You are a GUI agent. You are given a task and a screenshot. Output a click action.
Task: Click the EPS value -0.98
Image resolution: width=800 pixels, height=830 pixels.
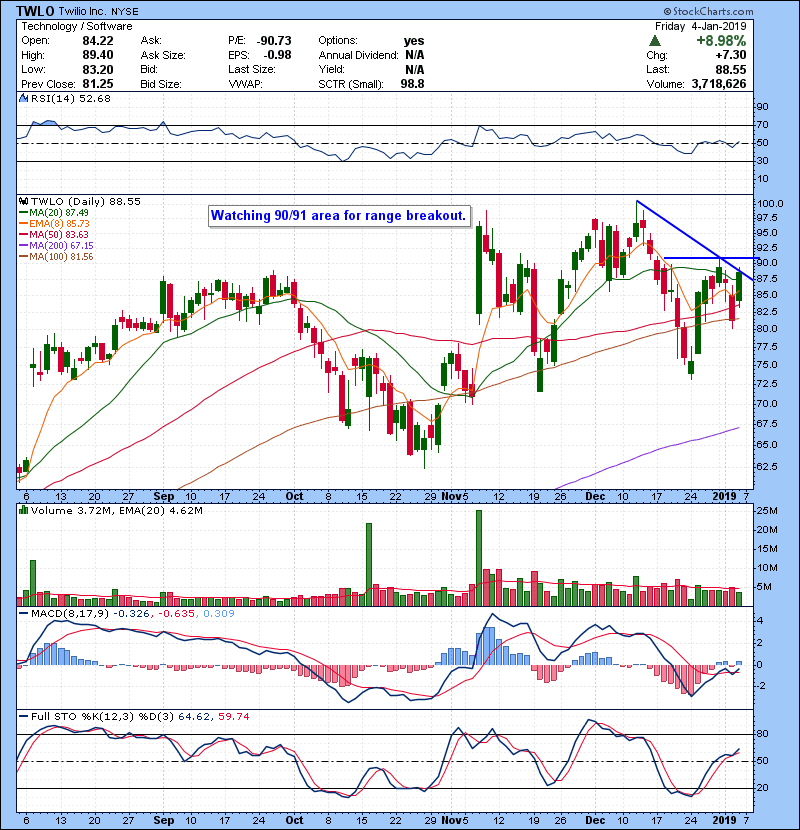click(277, 55)
